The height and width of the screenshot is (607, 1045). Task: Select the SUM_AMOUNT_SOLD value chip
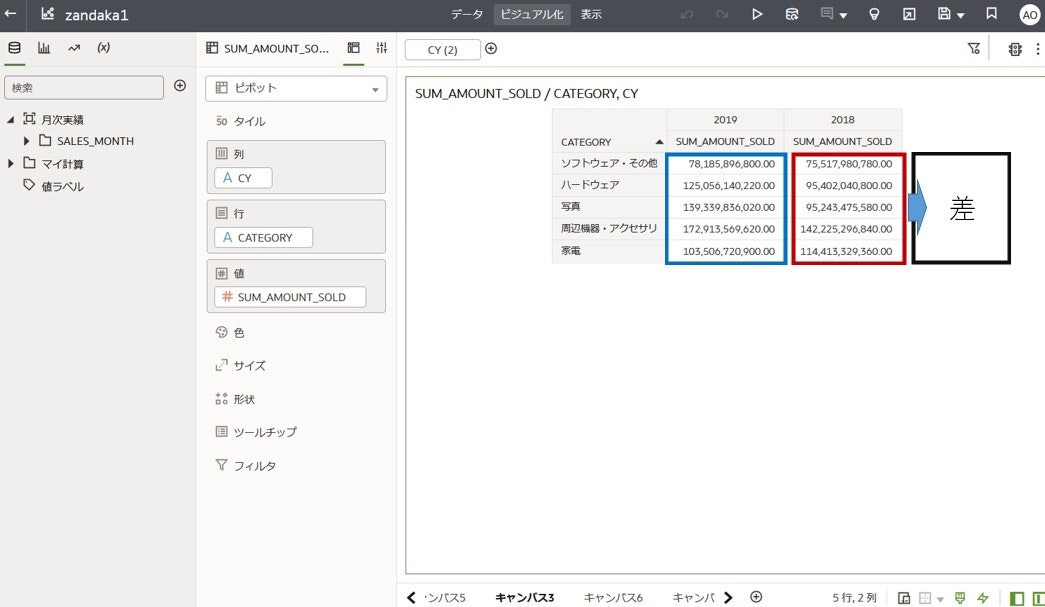[x=290, y=297]
